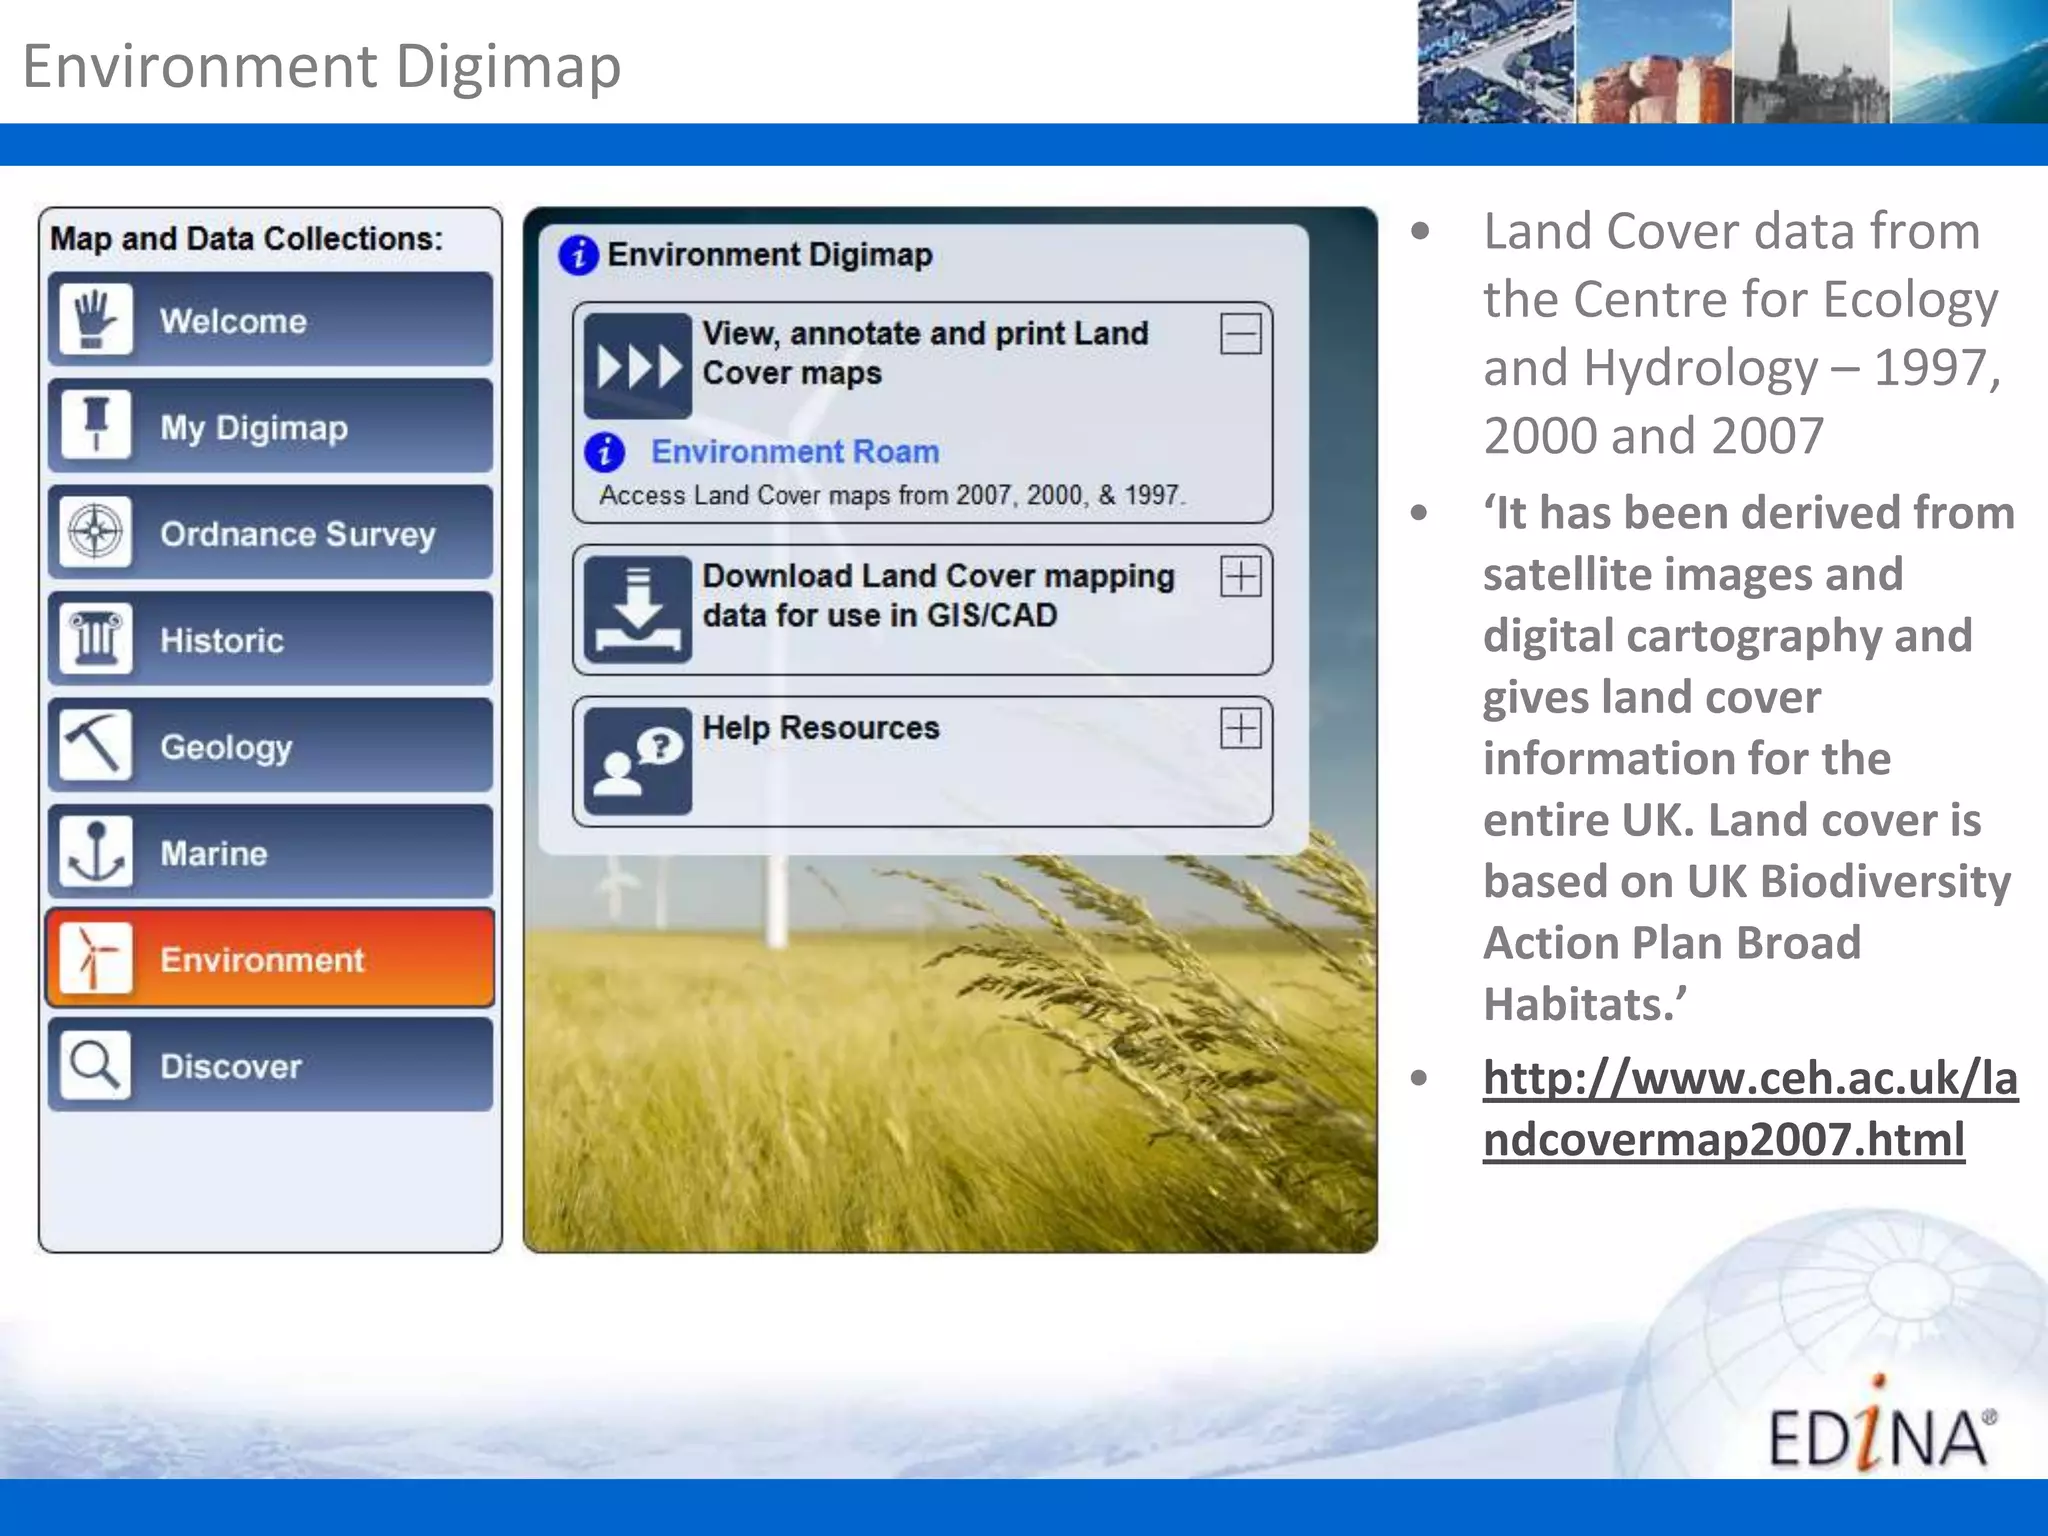Click the Discover magnifying glass icon

pyautogui.click(x=95, y=1065)
